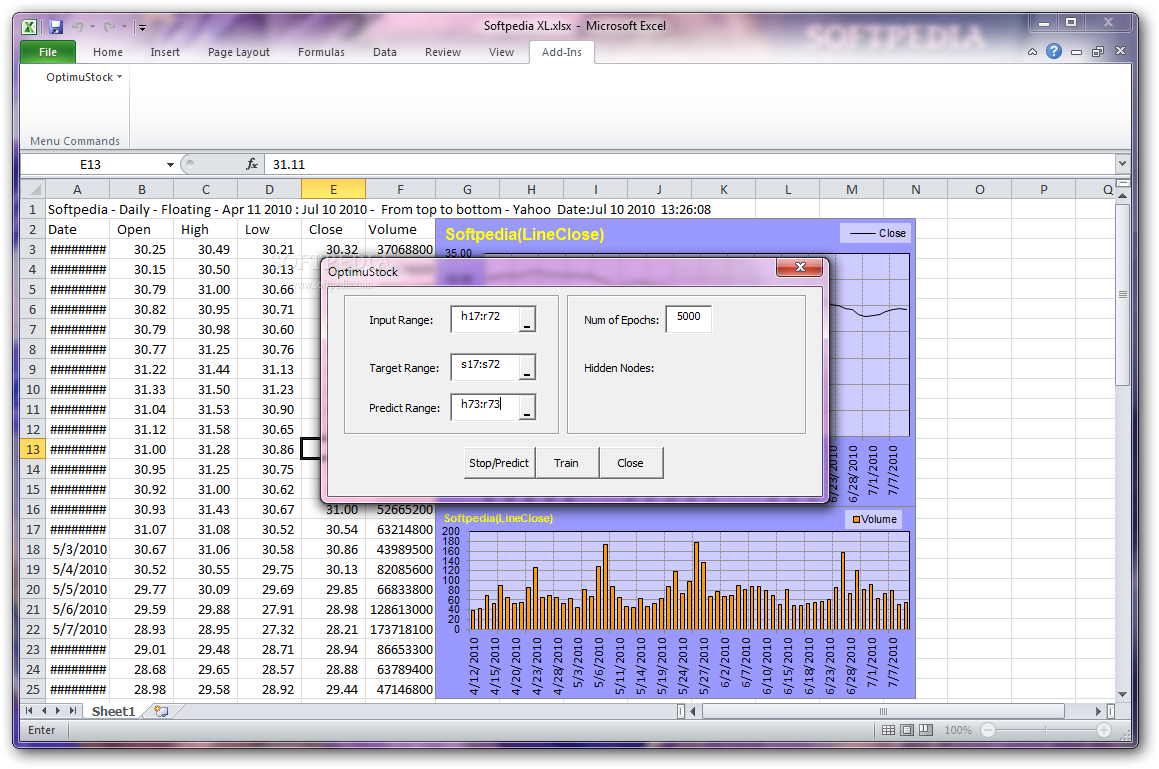Click the Select All corner of the grid
This screenshot has width=1159, height=769.
tap(33, 189)
